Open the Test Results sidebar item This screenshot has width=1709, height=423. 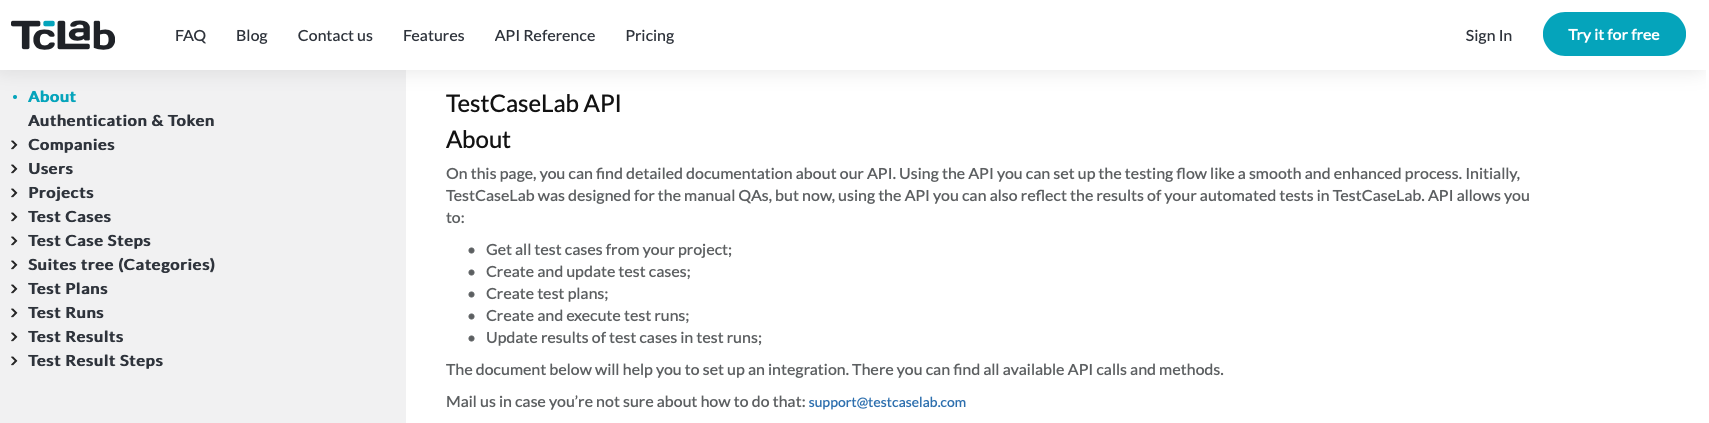[76, 337]
